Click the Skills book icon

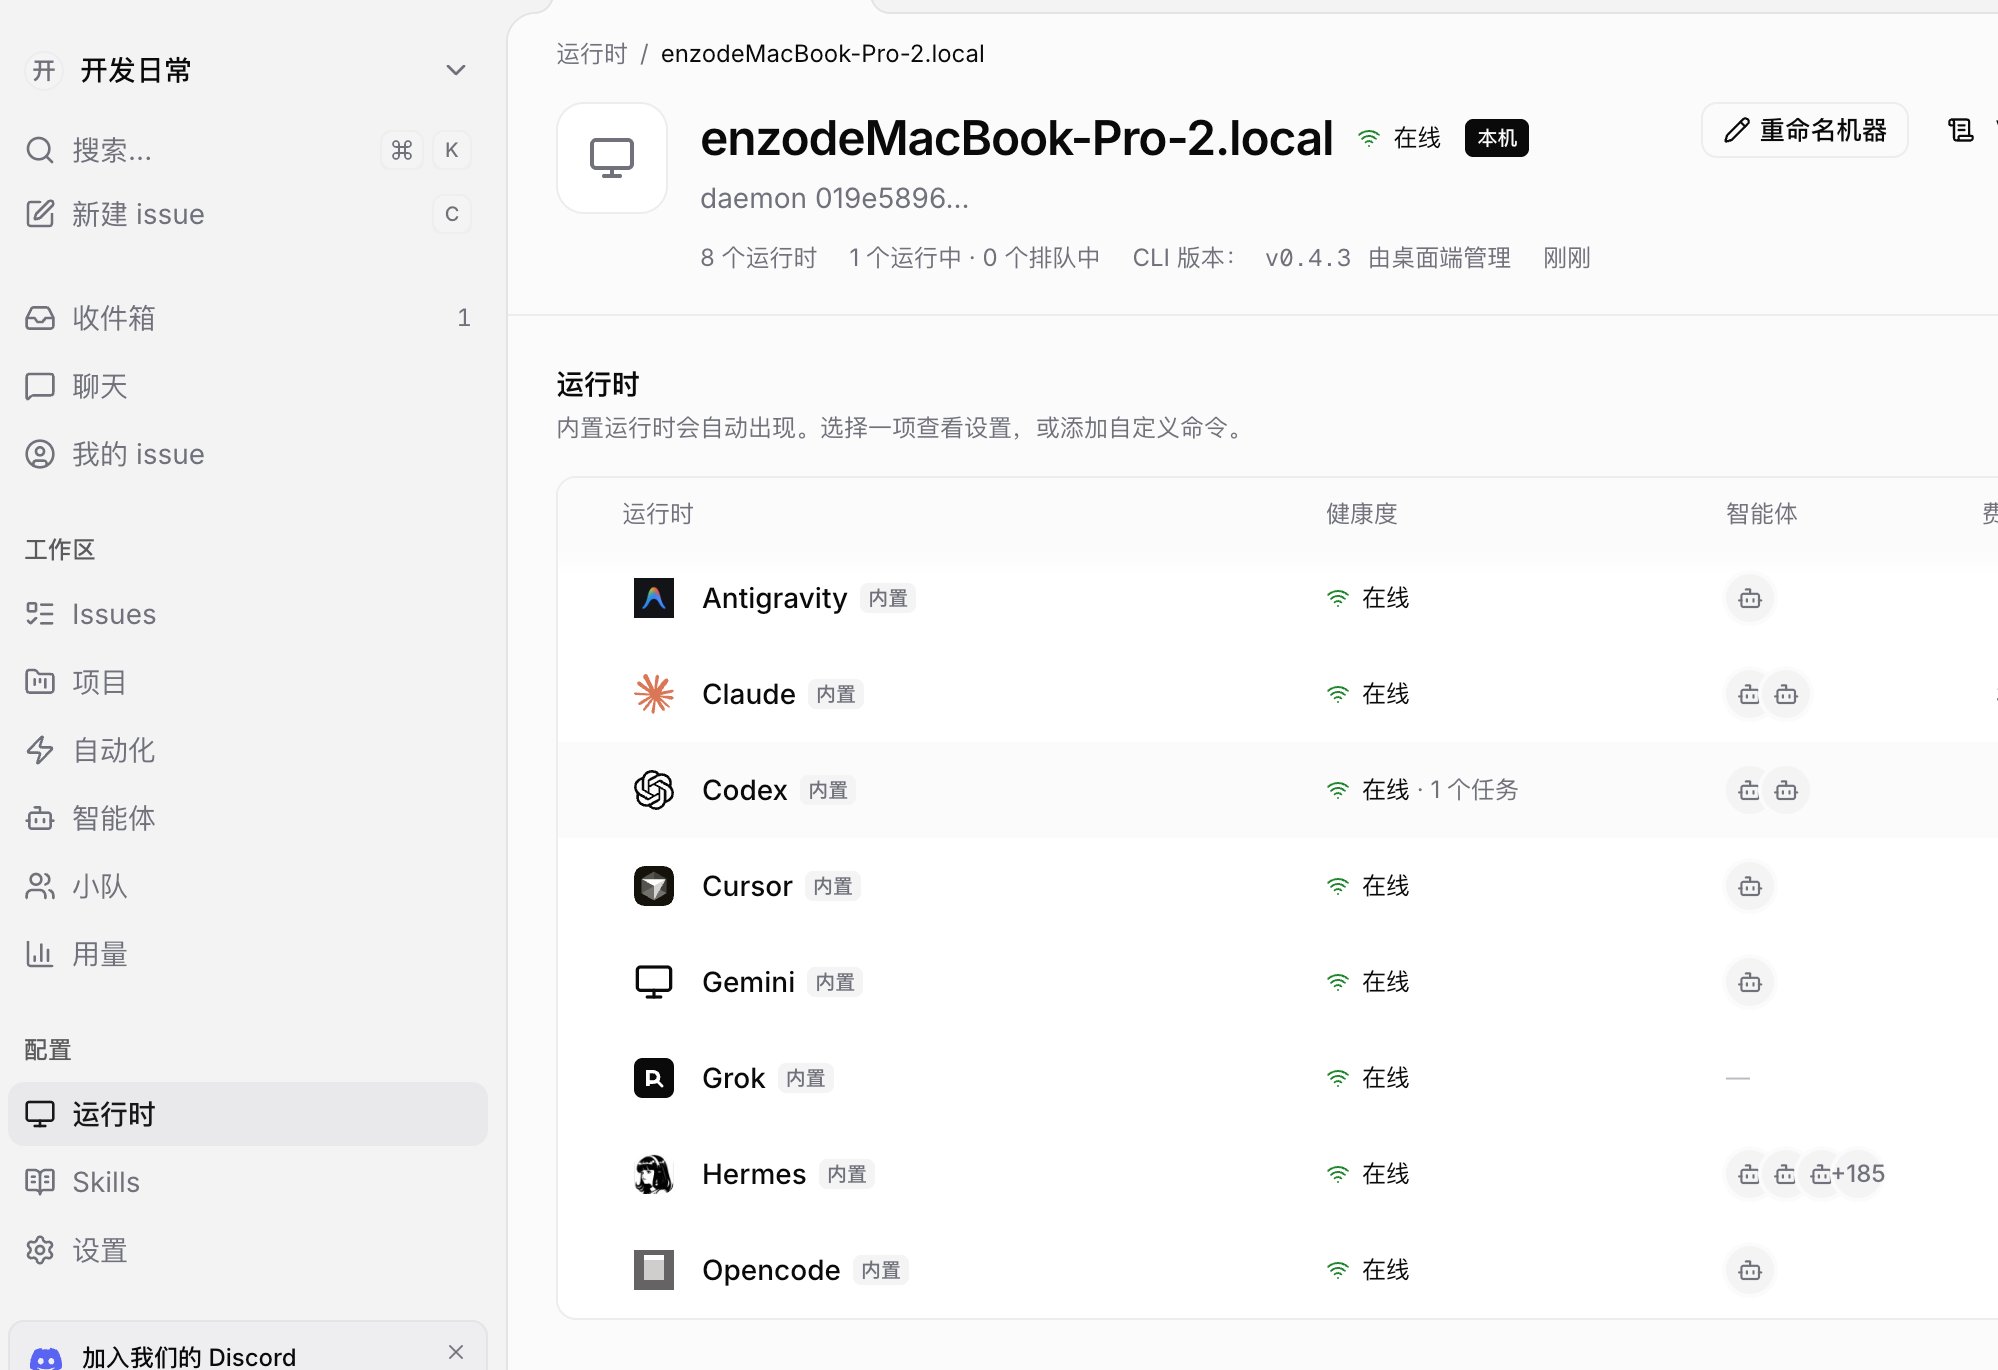click(40, 1182)
